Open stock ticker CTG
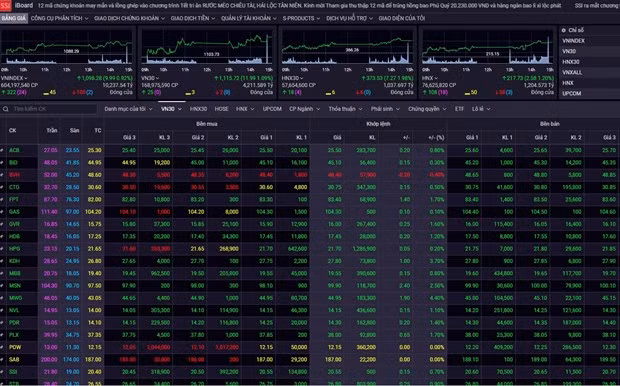The height and width of the screenshot is (386, 620). tap(14, 187)
